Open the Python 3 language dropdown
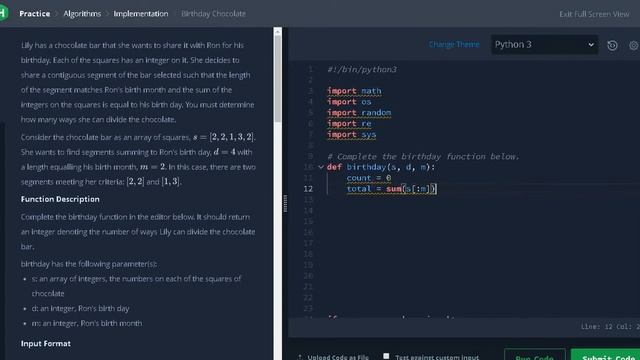This screenshot has height=360, width=640. tap(544, 44)
